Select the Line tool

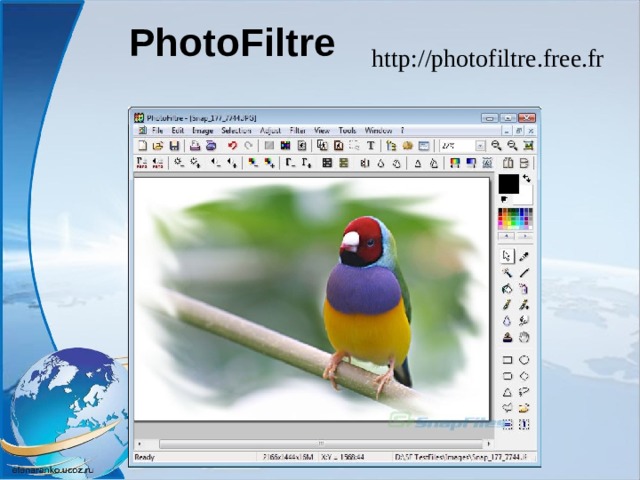(x=524, y=273)
